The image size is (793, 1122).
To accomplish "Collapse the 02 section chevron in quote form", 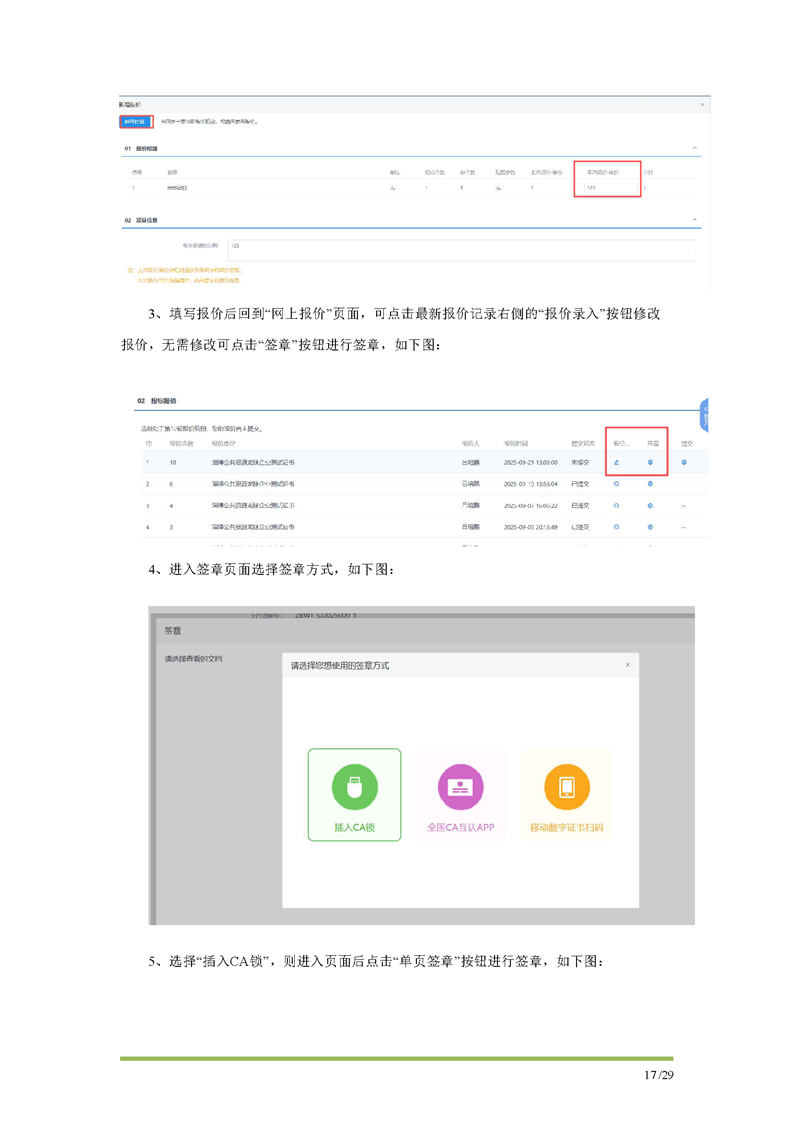I will (695, 220).
